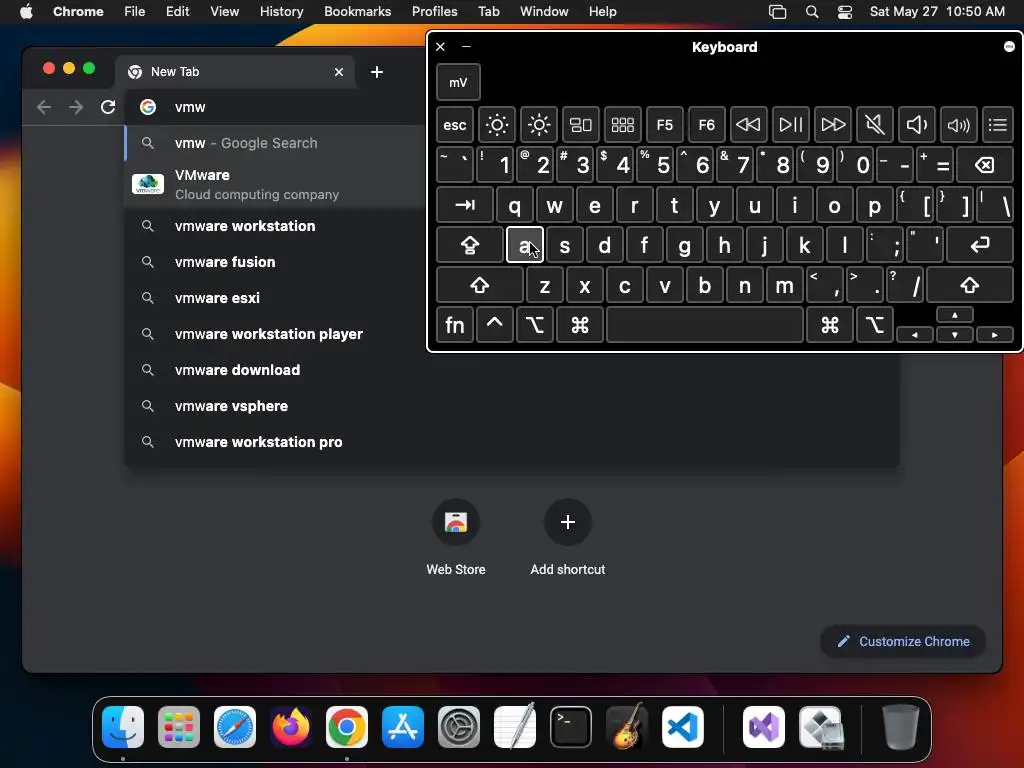
Task: Click the list icon key at function row end
Action: tap(998, 125)
